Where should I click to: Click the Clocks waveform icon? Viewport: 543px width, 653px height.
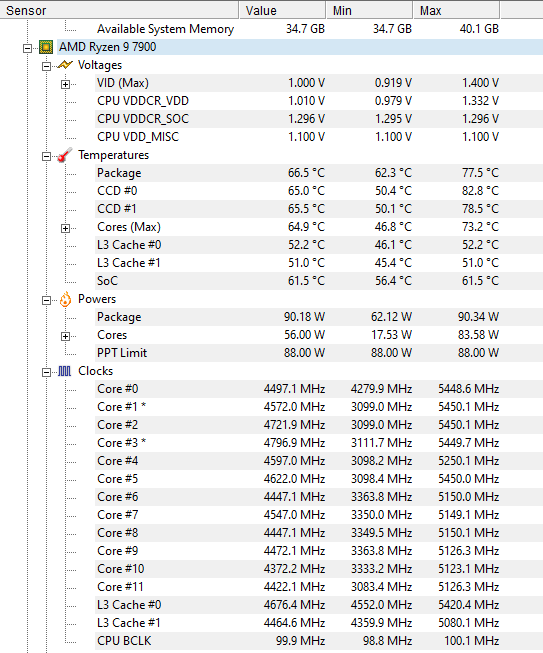(x=65, y=371)
